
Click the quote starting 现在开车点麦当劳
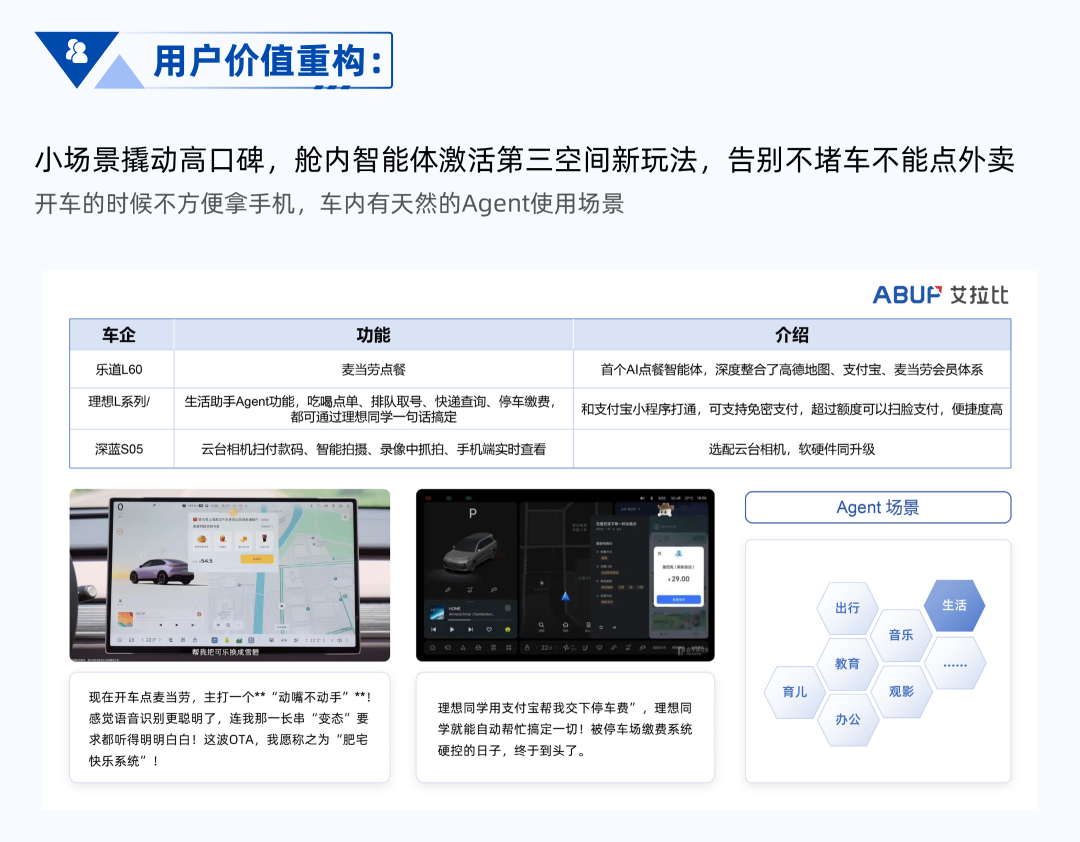pyautogui.click(x=230, y=728)
